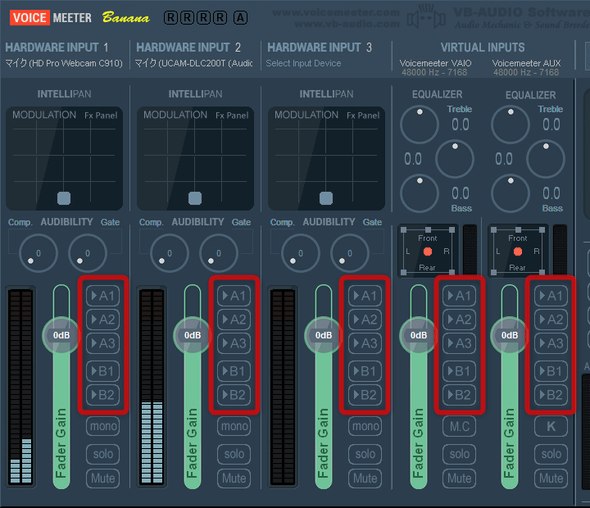590x508 pixels.
Task: Enable mono on Hardware Input 3
Action: [x=365, y=426]
